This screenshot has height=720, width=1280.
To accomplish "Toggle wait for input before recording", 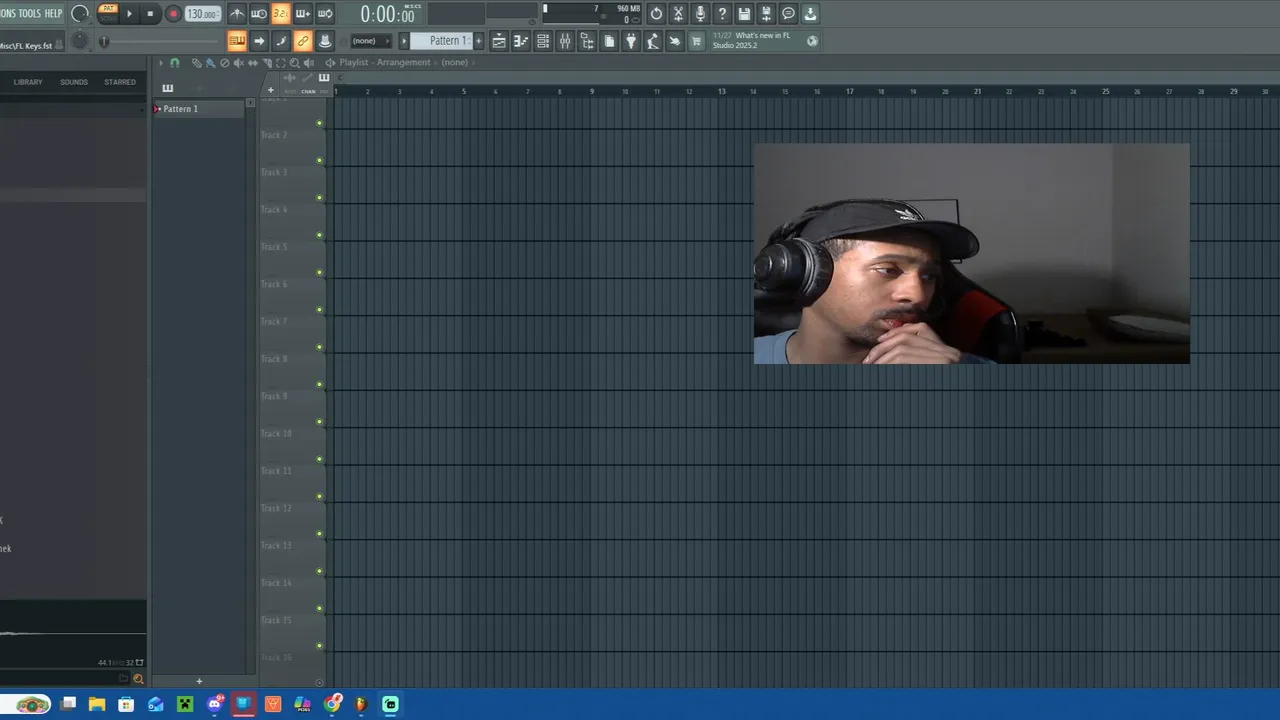I will click(259, 13).
